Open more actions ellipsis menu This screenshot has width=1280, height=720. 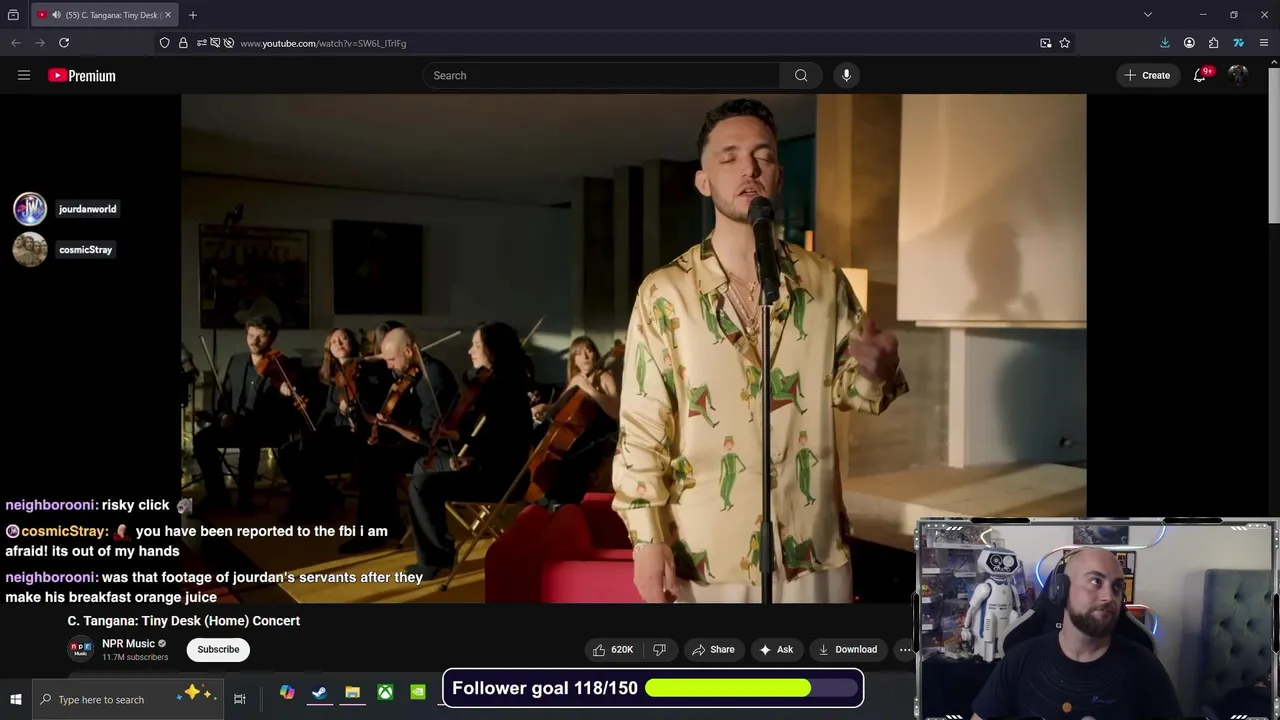pos(904,649)
